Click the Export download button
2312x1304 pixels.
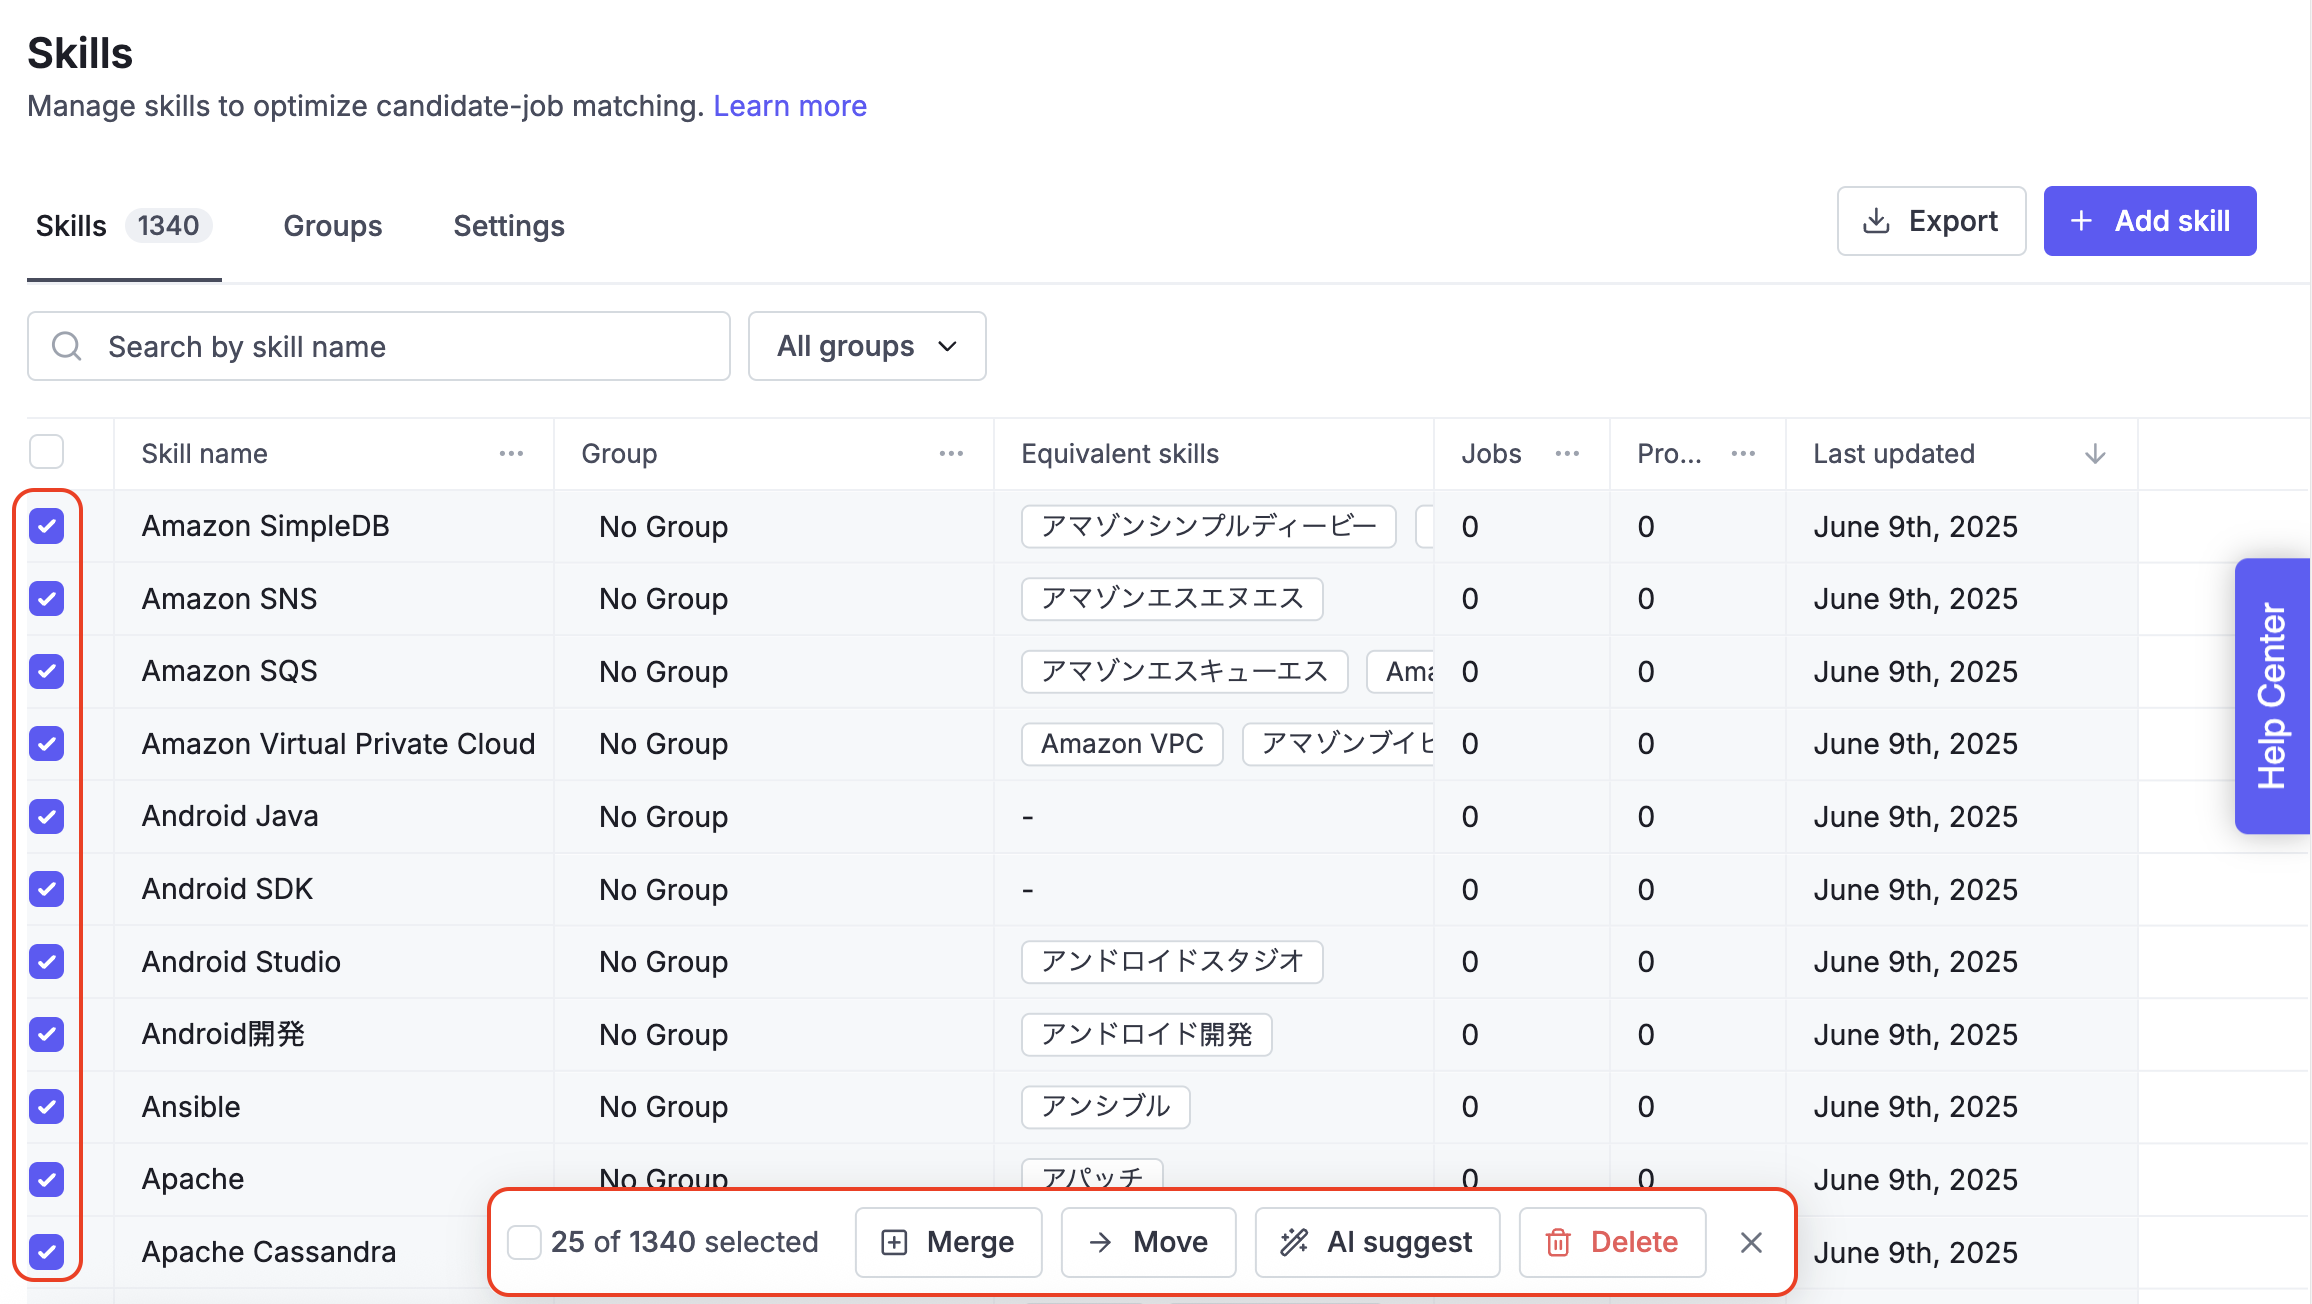1931,221
